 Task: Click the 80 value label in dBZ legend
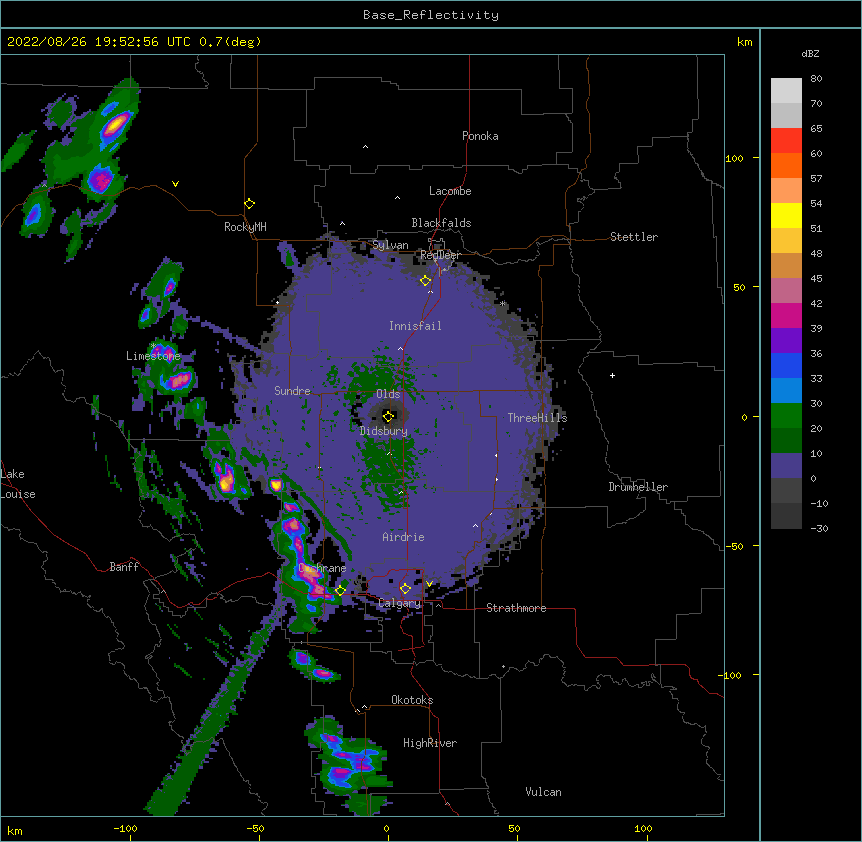coord(816,79)
